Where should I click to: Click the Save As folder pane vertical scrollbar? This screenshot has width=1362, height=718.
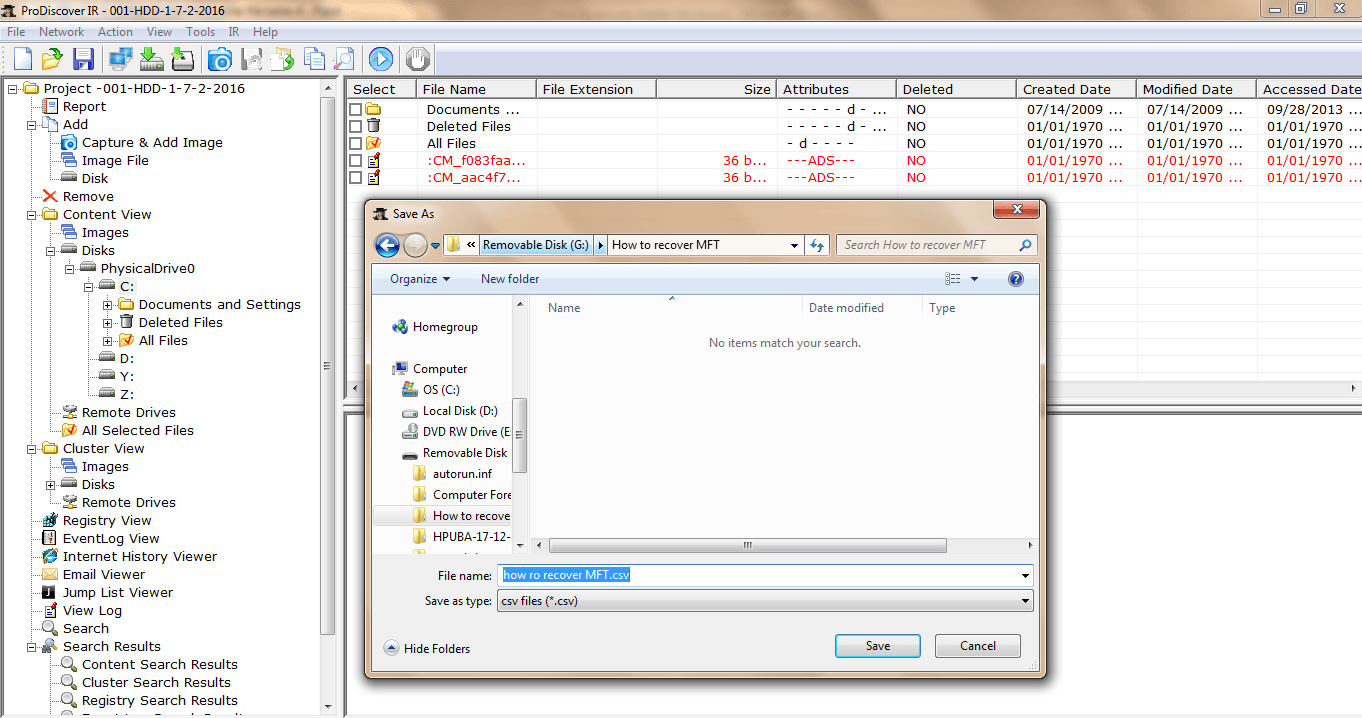click(x=520, y=434)
